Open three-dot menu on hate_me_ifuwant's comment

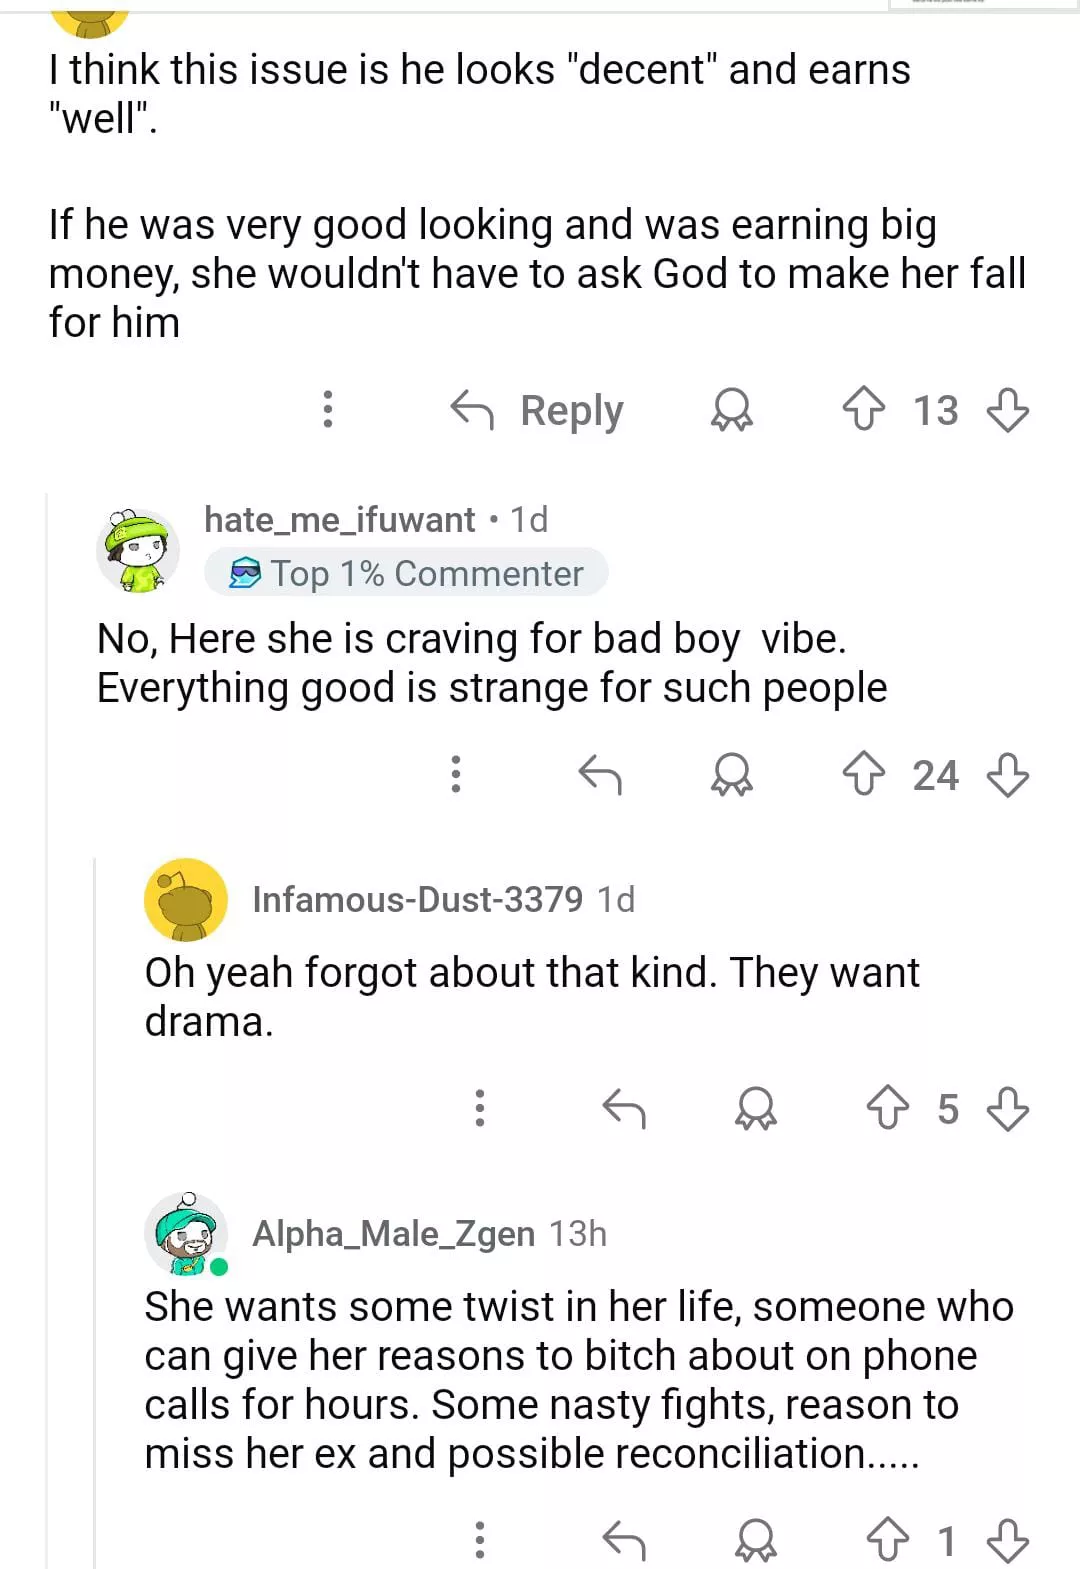pos(456,775)
